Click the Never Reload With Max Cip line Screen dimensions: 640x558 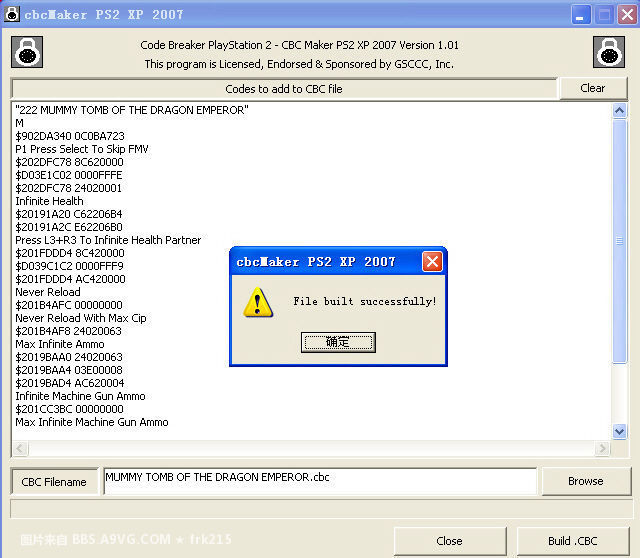pos(81,318)
